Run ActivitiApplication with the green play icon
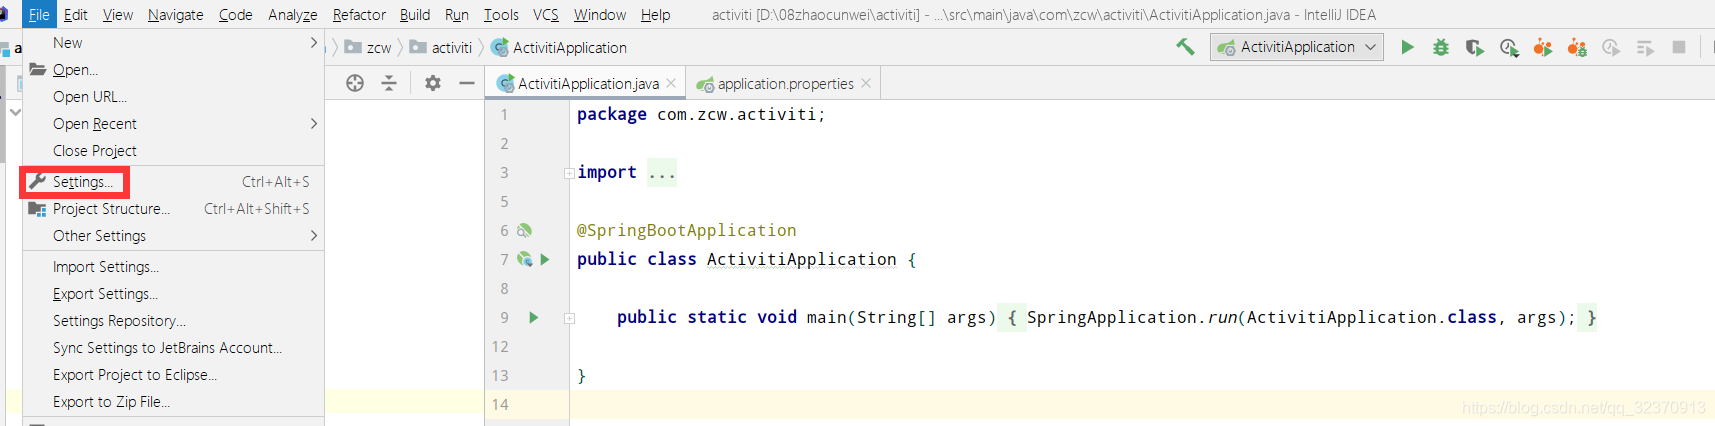Viewport: 1715px width, 426px height. coord(1407,47)
